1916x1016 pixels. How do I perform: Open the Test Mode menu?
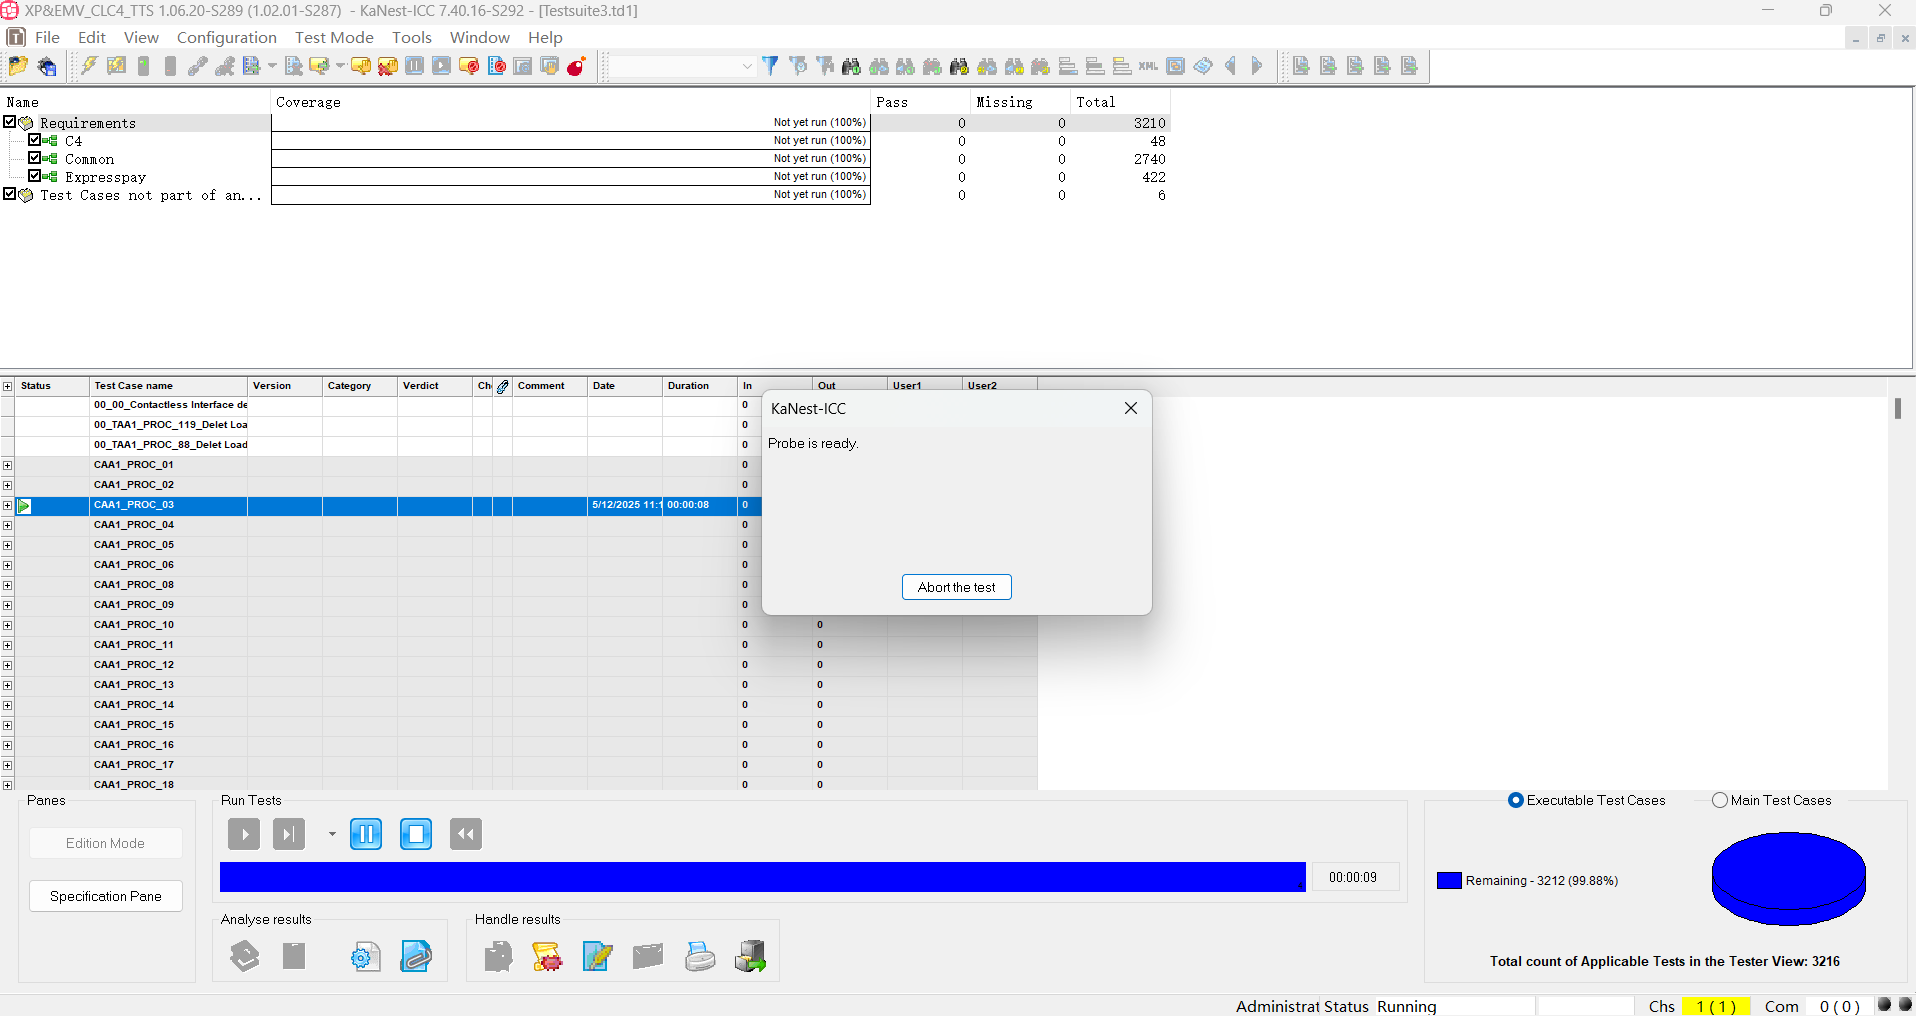click(334, 37)
